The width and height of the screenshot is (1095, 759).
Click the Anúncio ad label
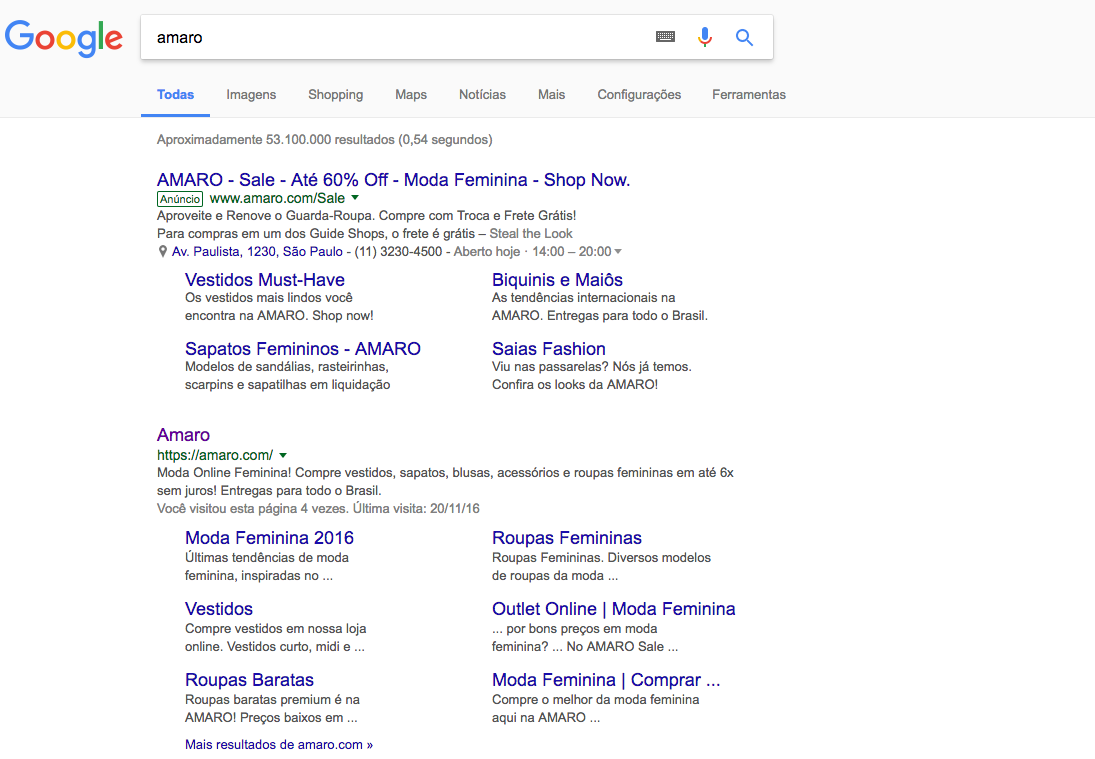(179, 199)
